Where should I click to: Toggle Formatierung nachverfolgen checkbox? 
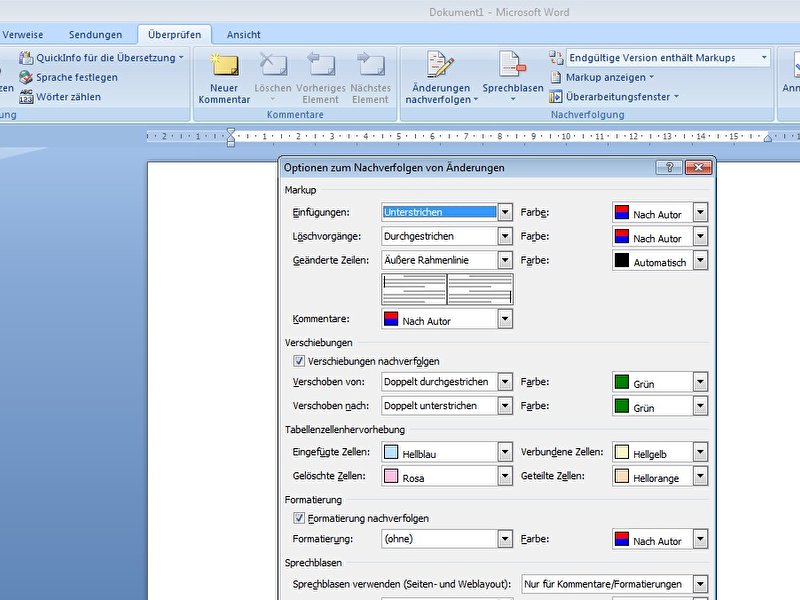299,518
